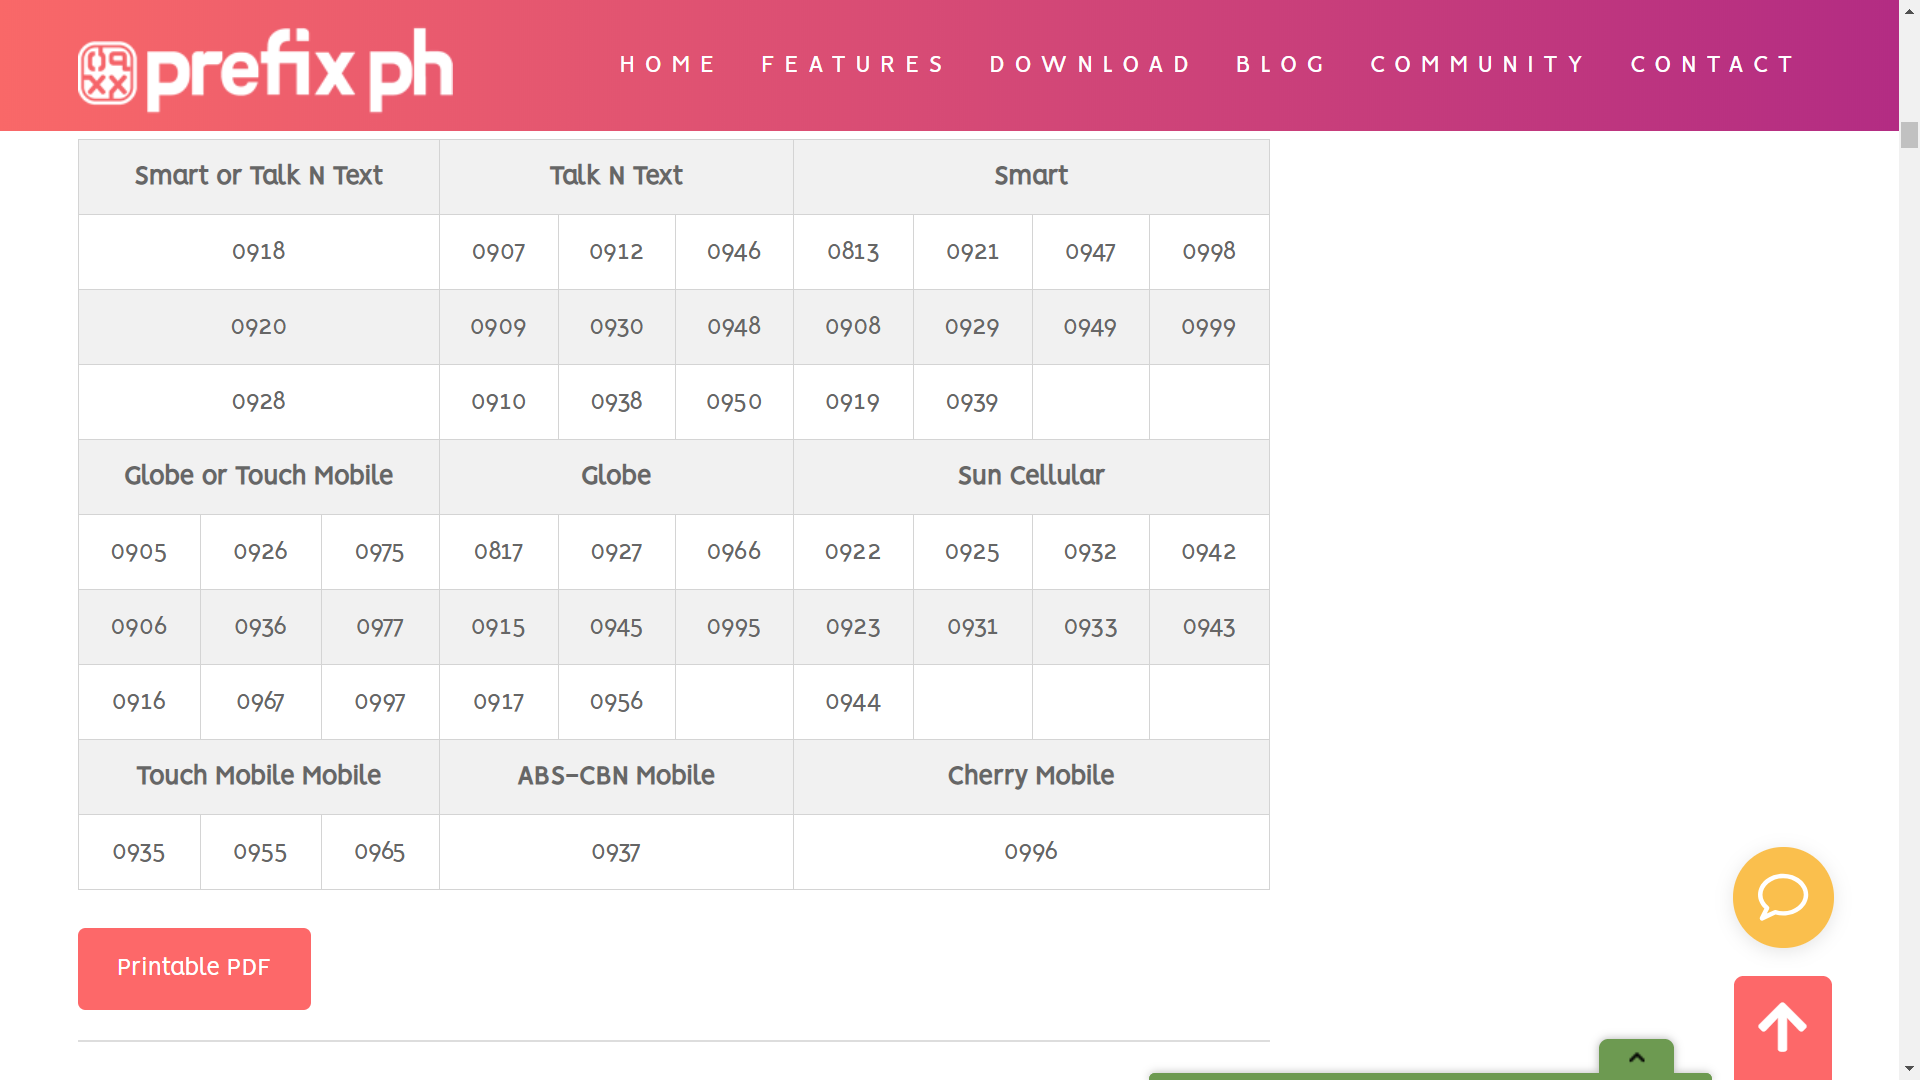Screen dimensions: 1920x1080
Task: Select the 'Smart or Talk N Text' header
Action: pyautogui.click(x=259, y=177)
